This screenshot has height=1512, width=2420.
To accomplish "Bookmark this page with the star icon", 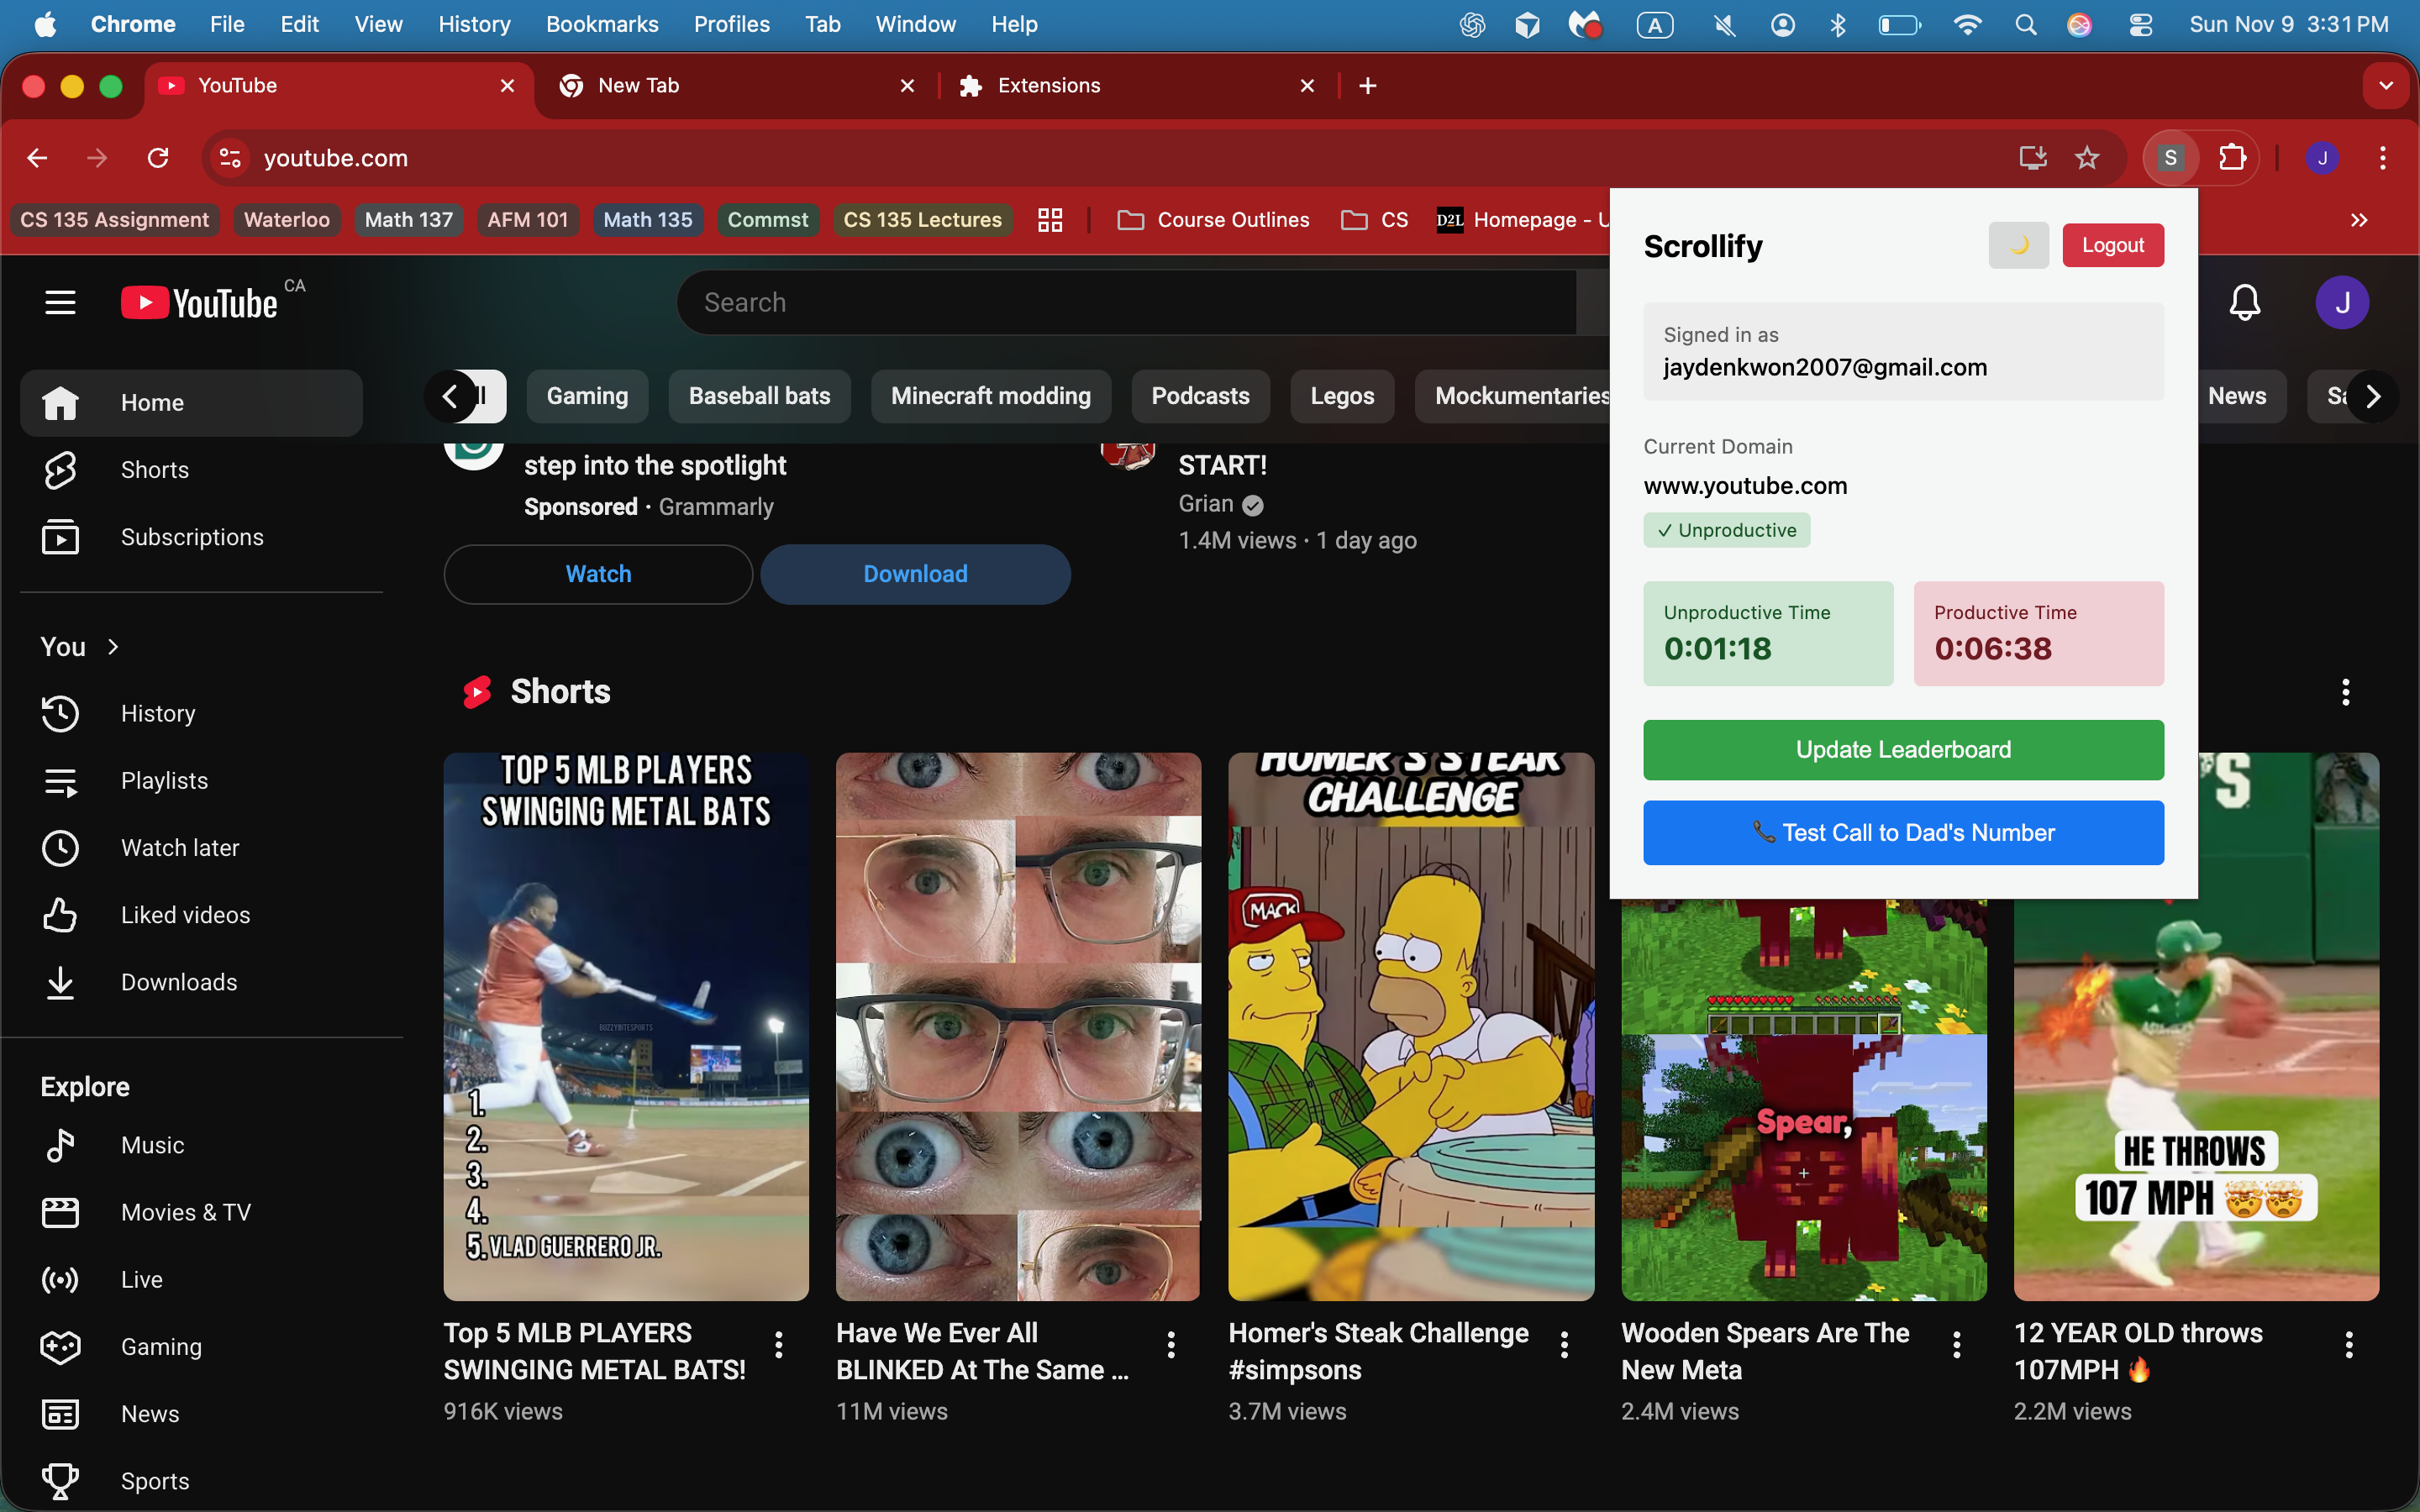I will click(2087, 158).
